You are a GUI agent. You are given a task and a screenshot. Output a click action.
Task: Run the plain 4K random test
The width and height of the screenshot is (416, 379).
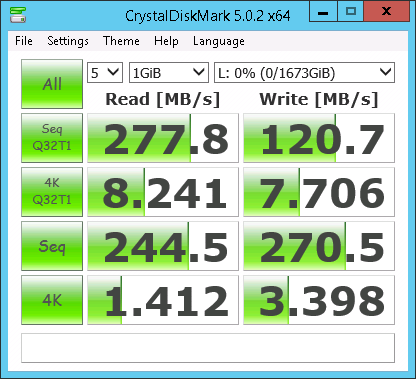(52, 300)
